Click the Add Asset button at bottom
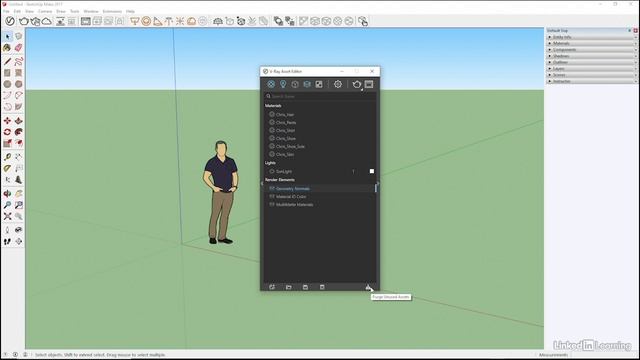This screenshot has width=640, height=360. point(272,287)
